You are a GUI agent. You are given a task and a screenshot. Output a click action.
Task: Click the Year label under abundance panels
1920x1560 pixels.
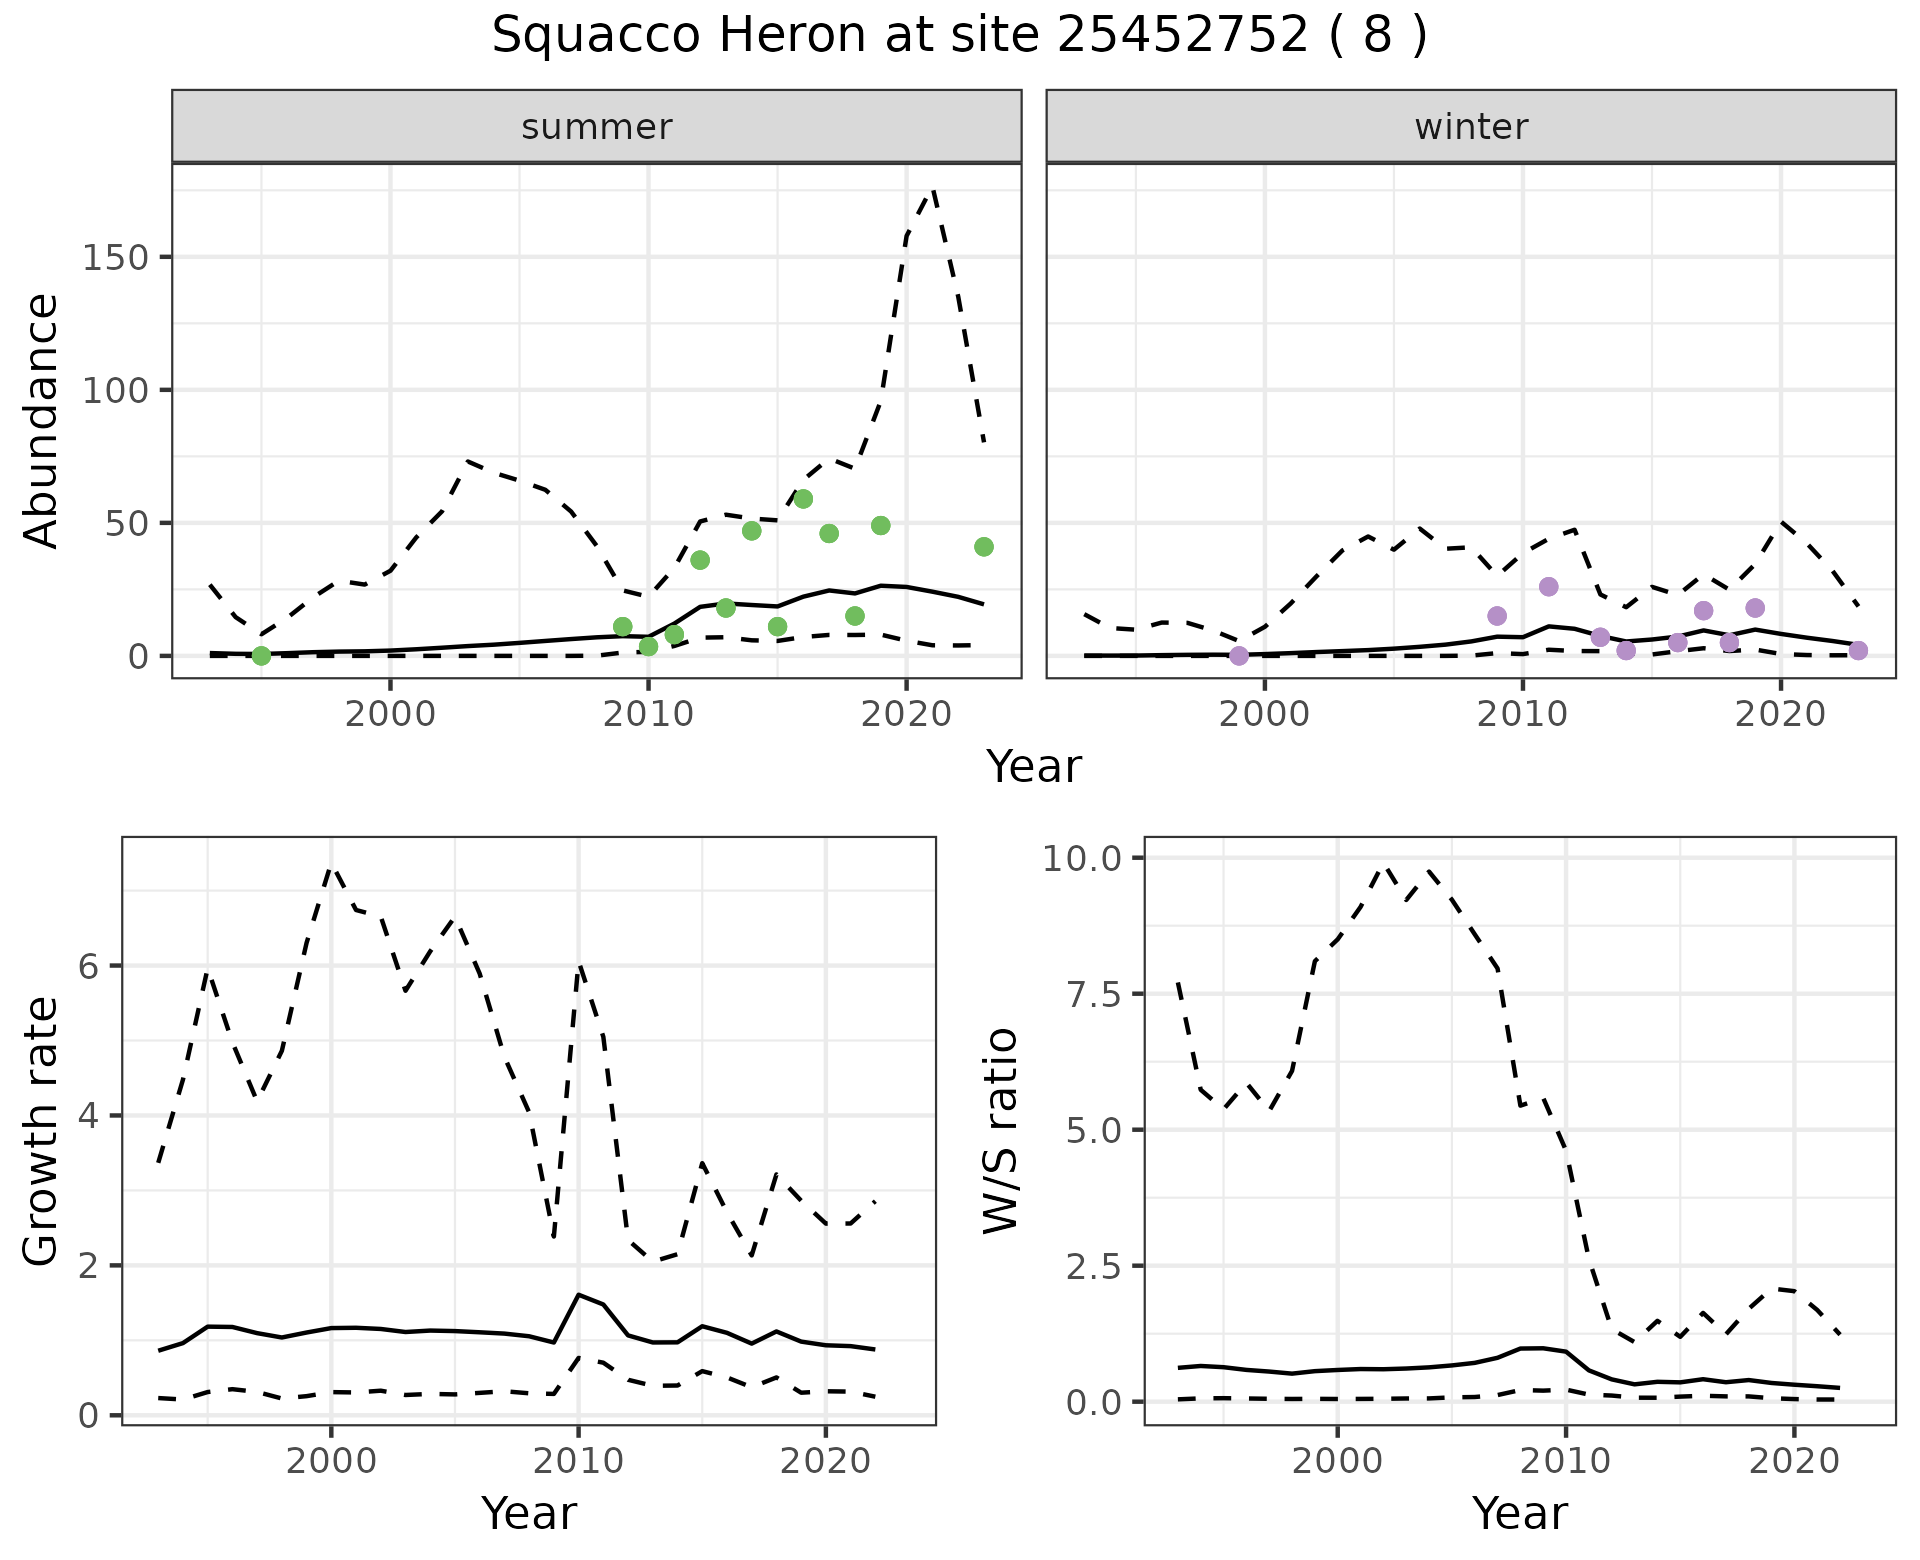click(1034, 767)
